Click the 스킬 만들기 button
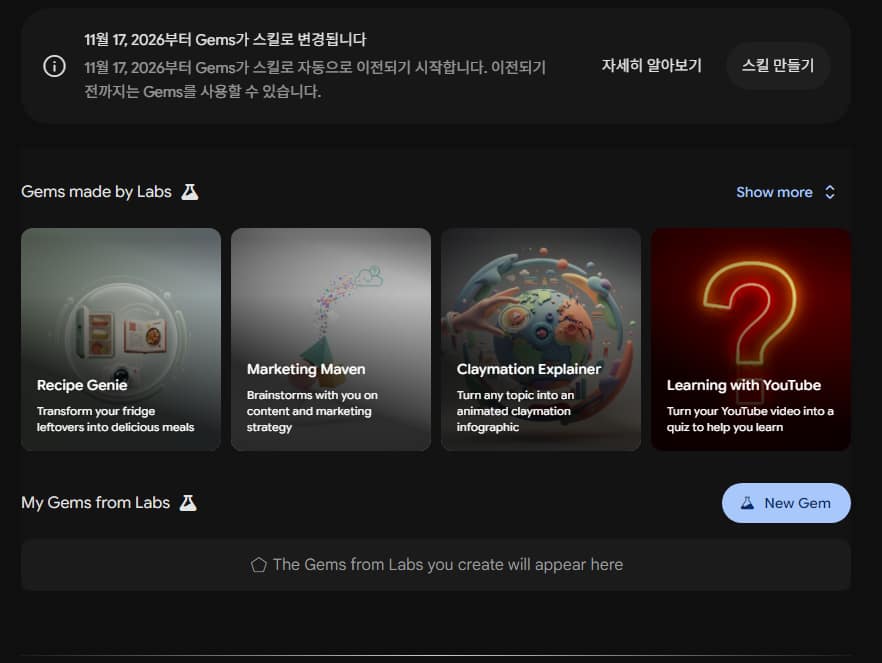Image resolution: width=882 pixels, height=663 pixels. pyautogui.click(x=778, y=66)
